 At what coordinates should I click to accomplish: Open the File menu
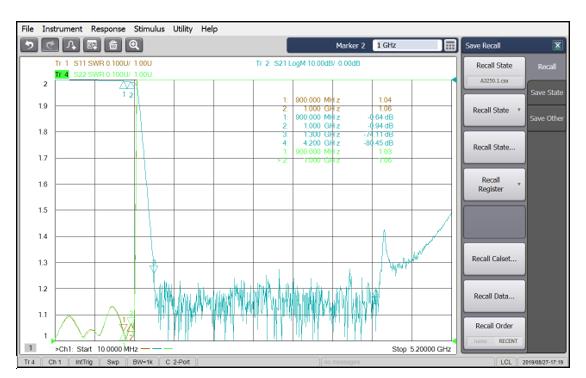point(27,29)
